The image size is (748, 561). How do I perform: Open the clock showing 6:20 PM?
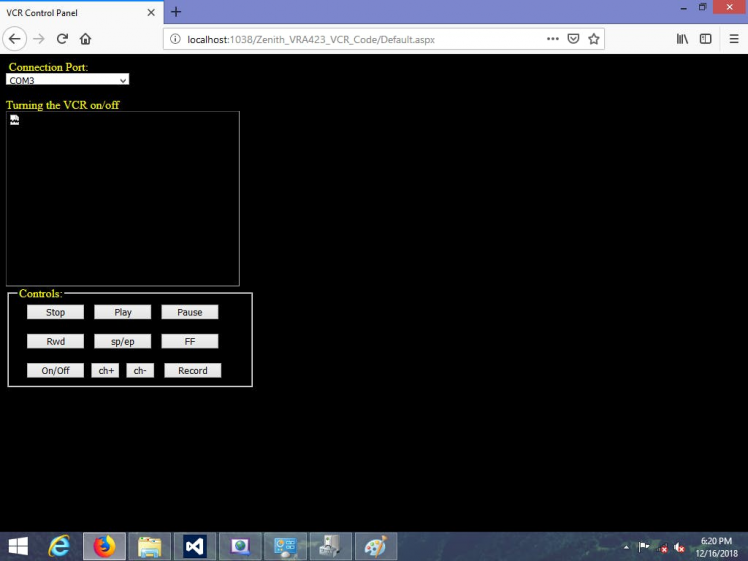[716, 547]
